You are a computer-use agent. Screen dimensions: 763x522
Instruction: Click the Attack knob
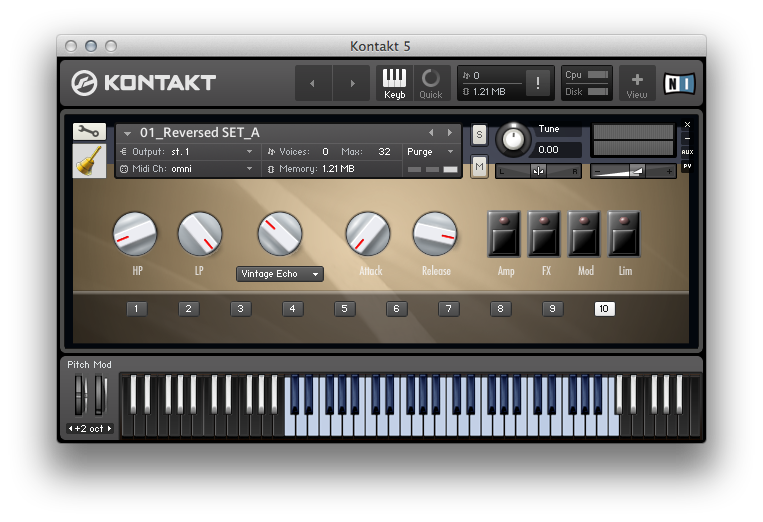[368, 234]
